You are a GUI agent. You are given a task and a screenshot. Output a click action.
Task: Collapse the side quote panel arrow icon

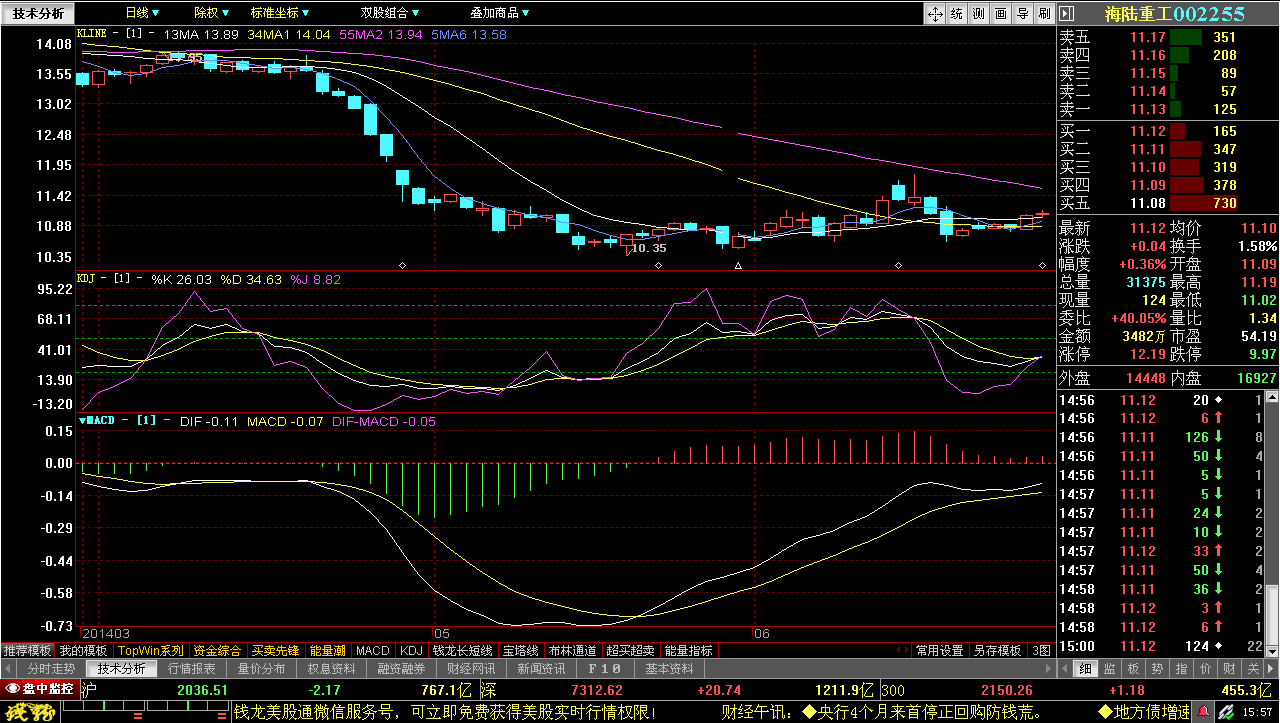1066,13
